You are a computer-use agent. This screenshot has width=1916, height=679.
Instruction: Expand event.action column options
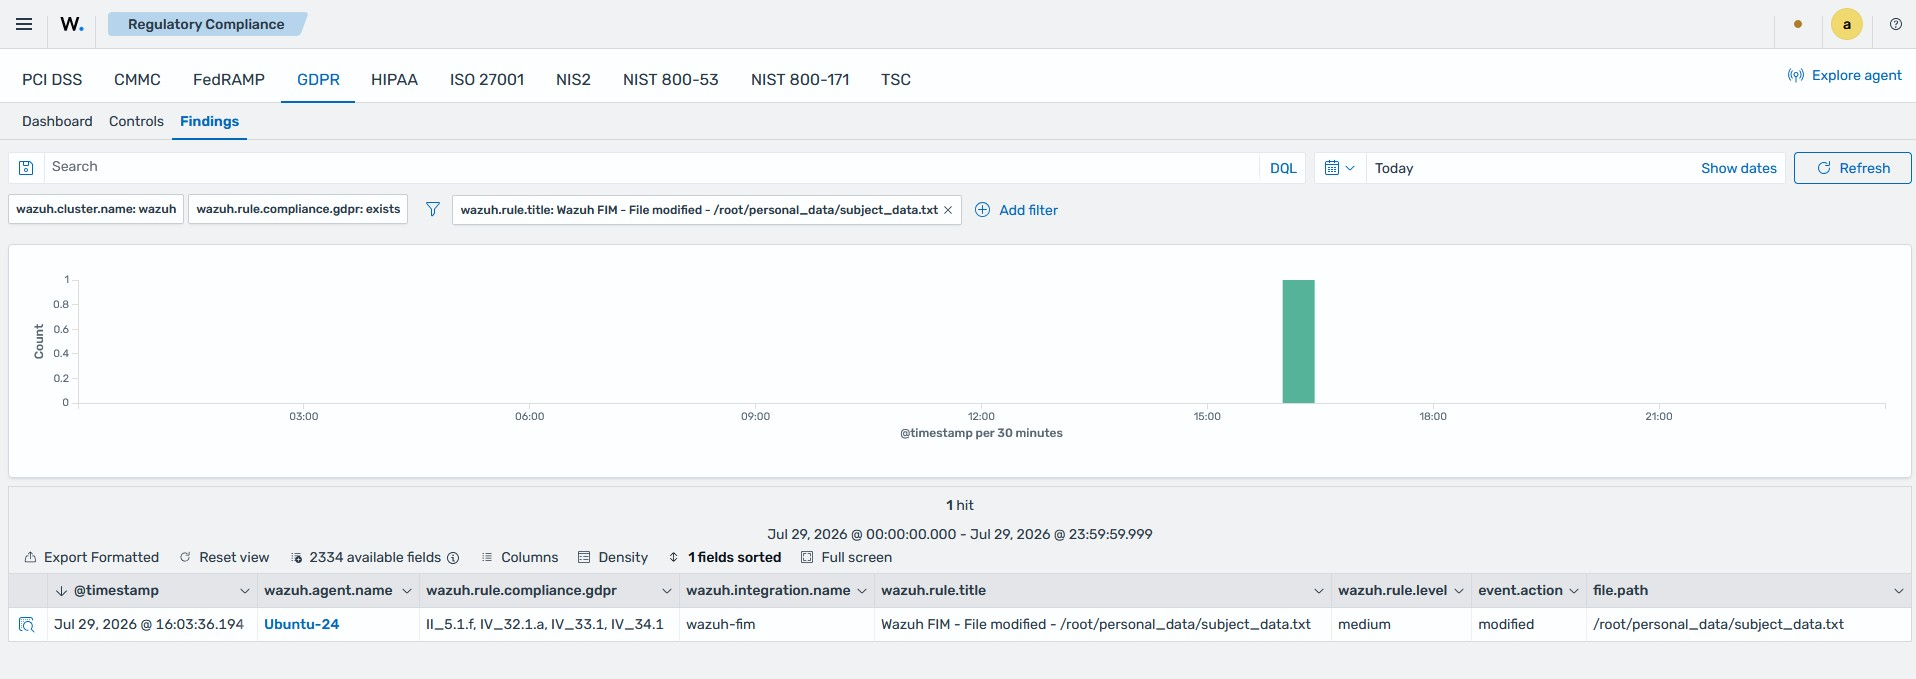pos(1574,591)
